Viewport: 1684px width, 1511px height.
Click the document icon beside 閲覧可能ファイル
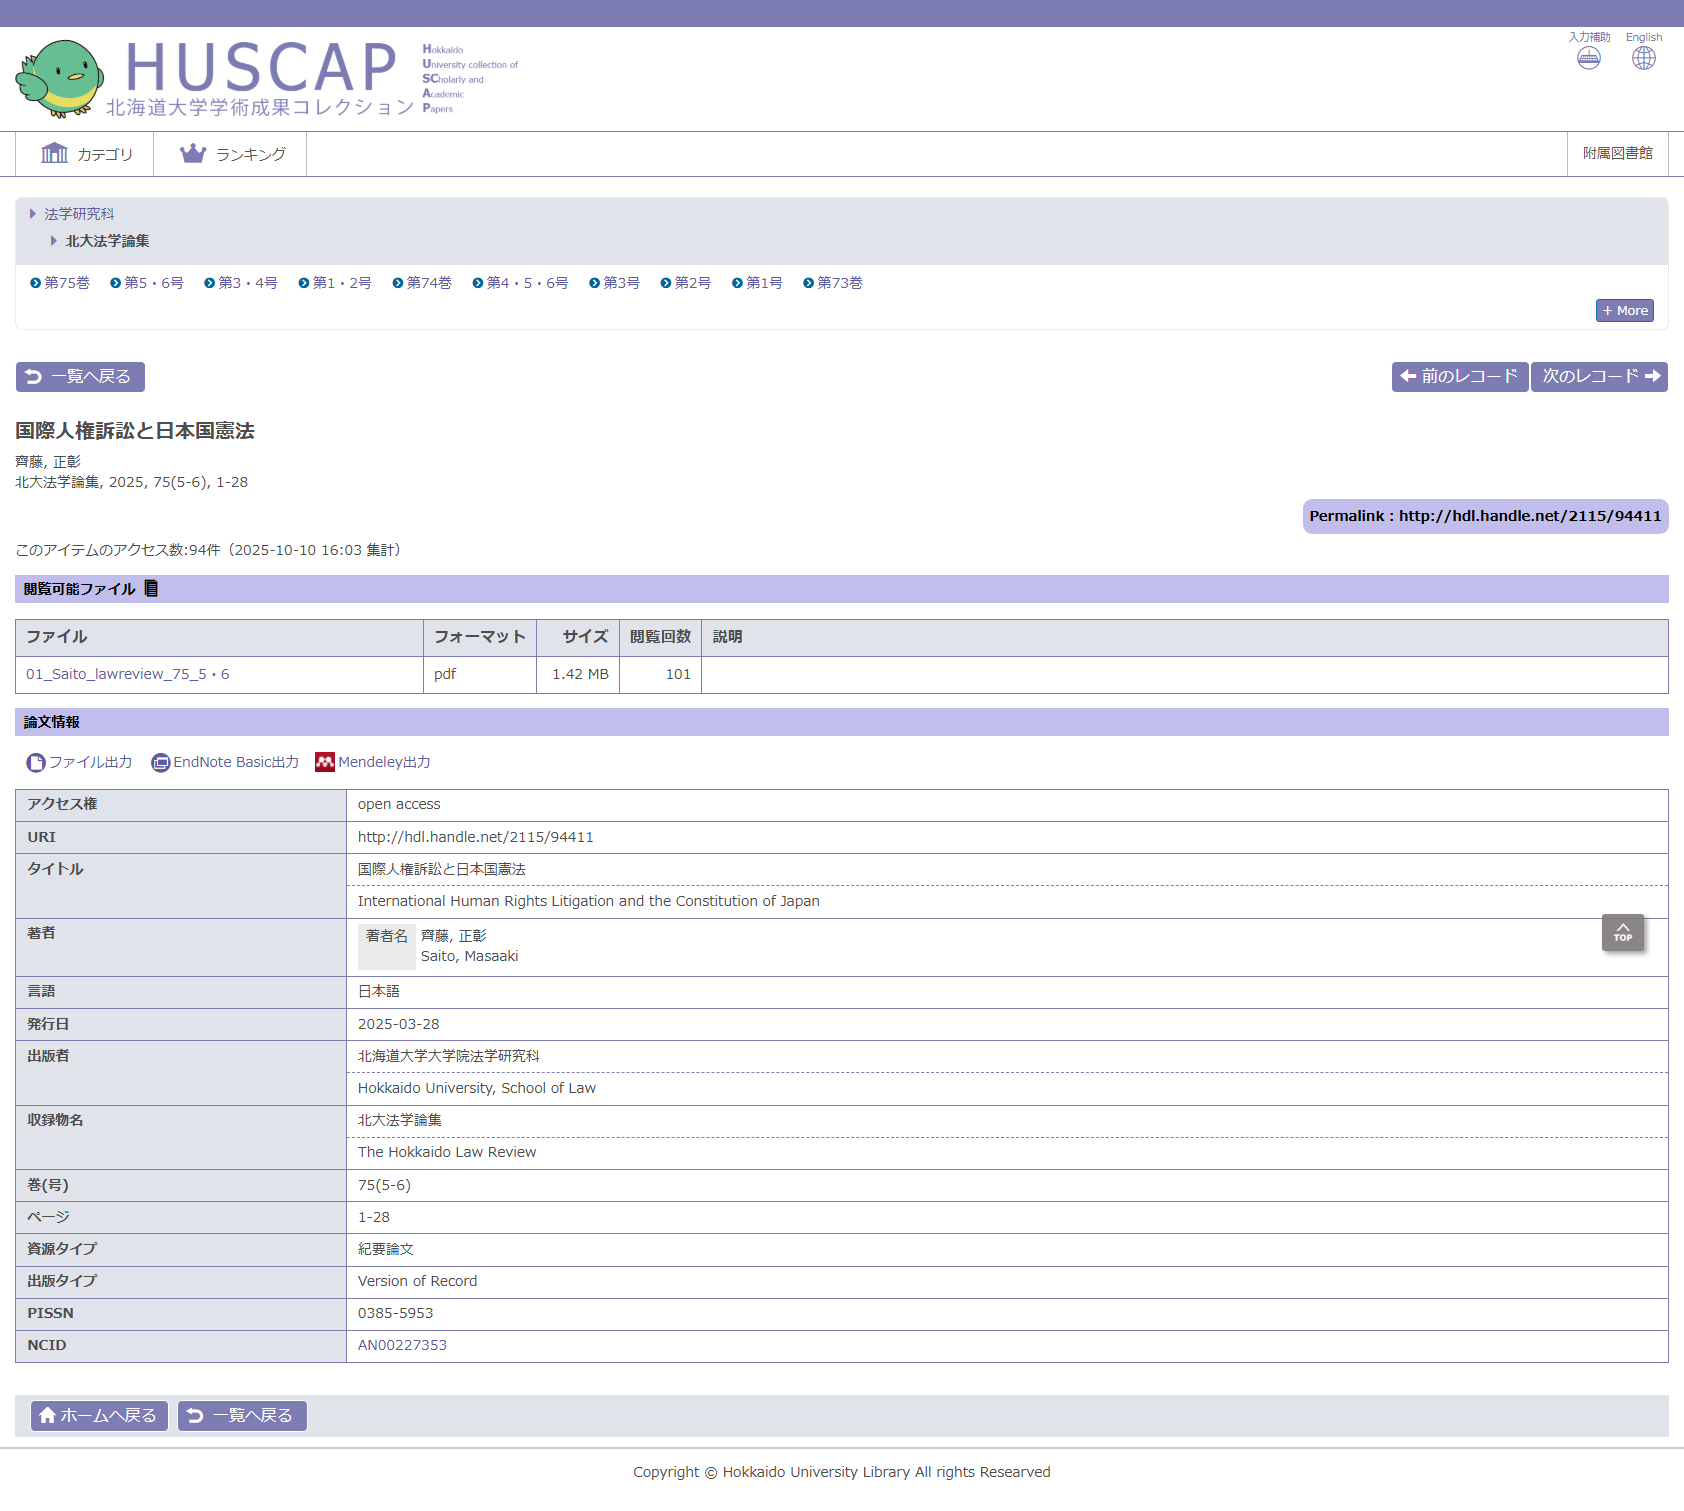[x=151, y=588]
